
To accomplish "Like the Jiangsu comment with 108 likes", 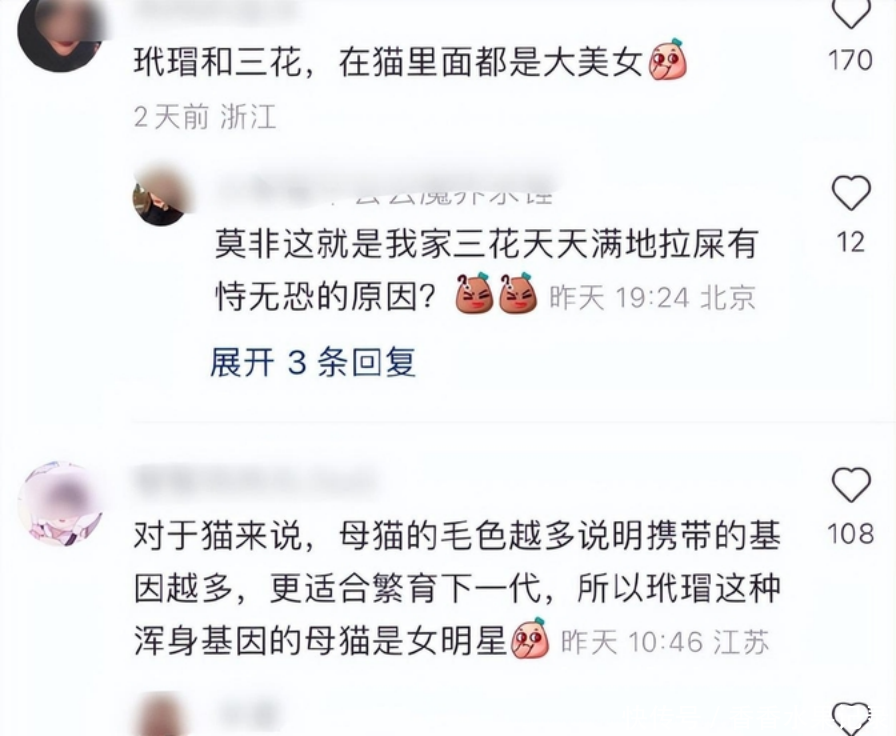I will [851, 485].
